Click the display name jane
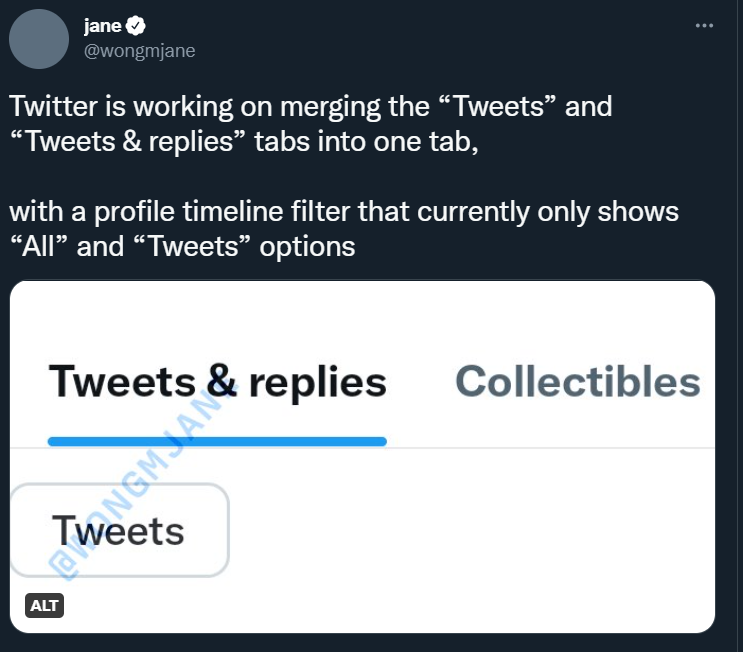 102,27
